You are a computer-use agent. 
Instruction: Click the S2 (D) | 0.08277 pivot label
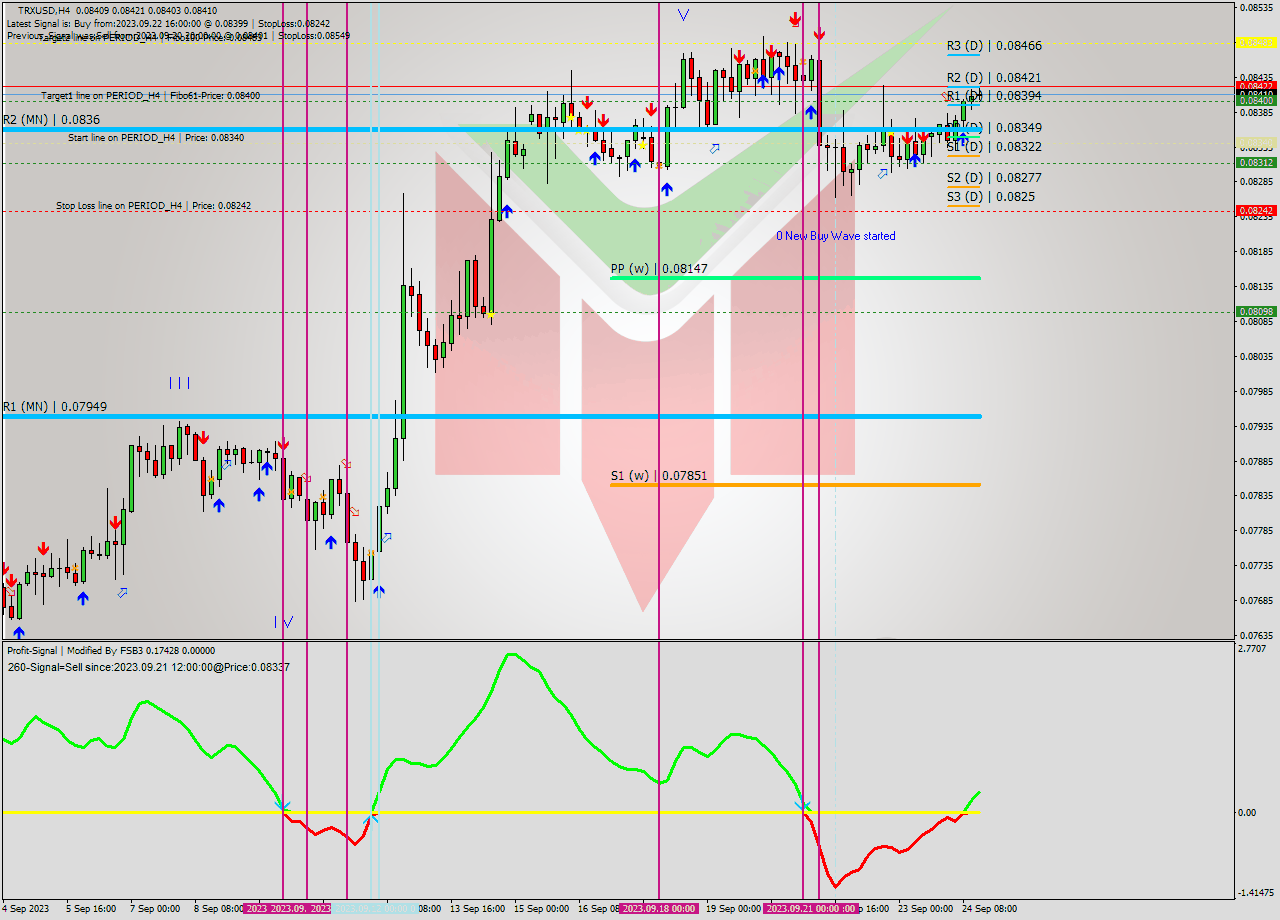pyautogui.click(x=994, y=177)
